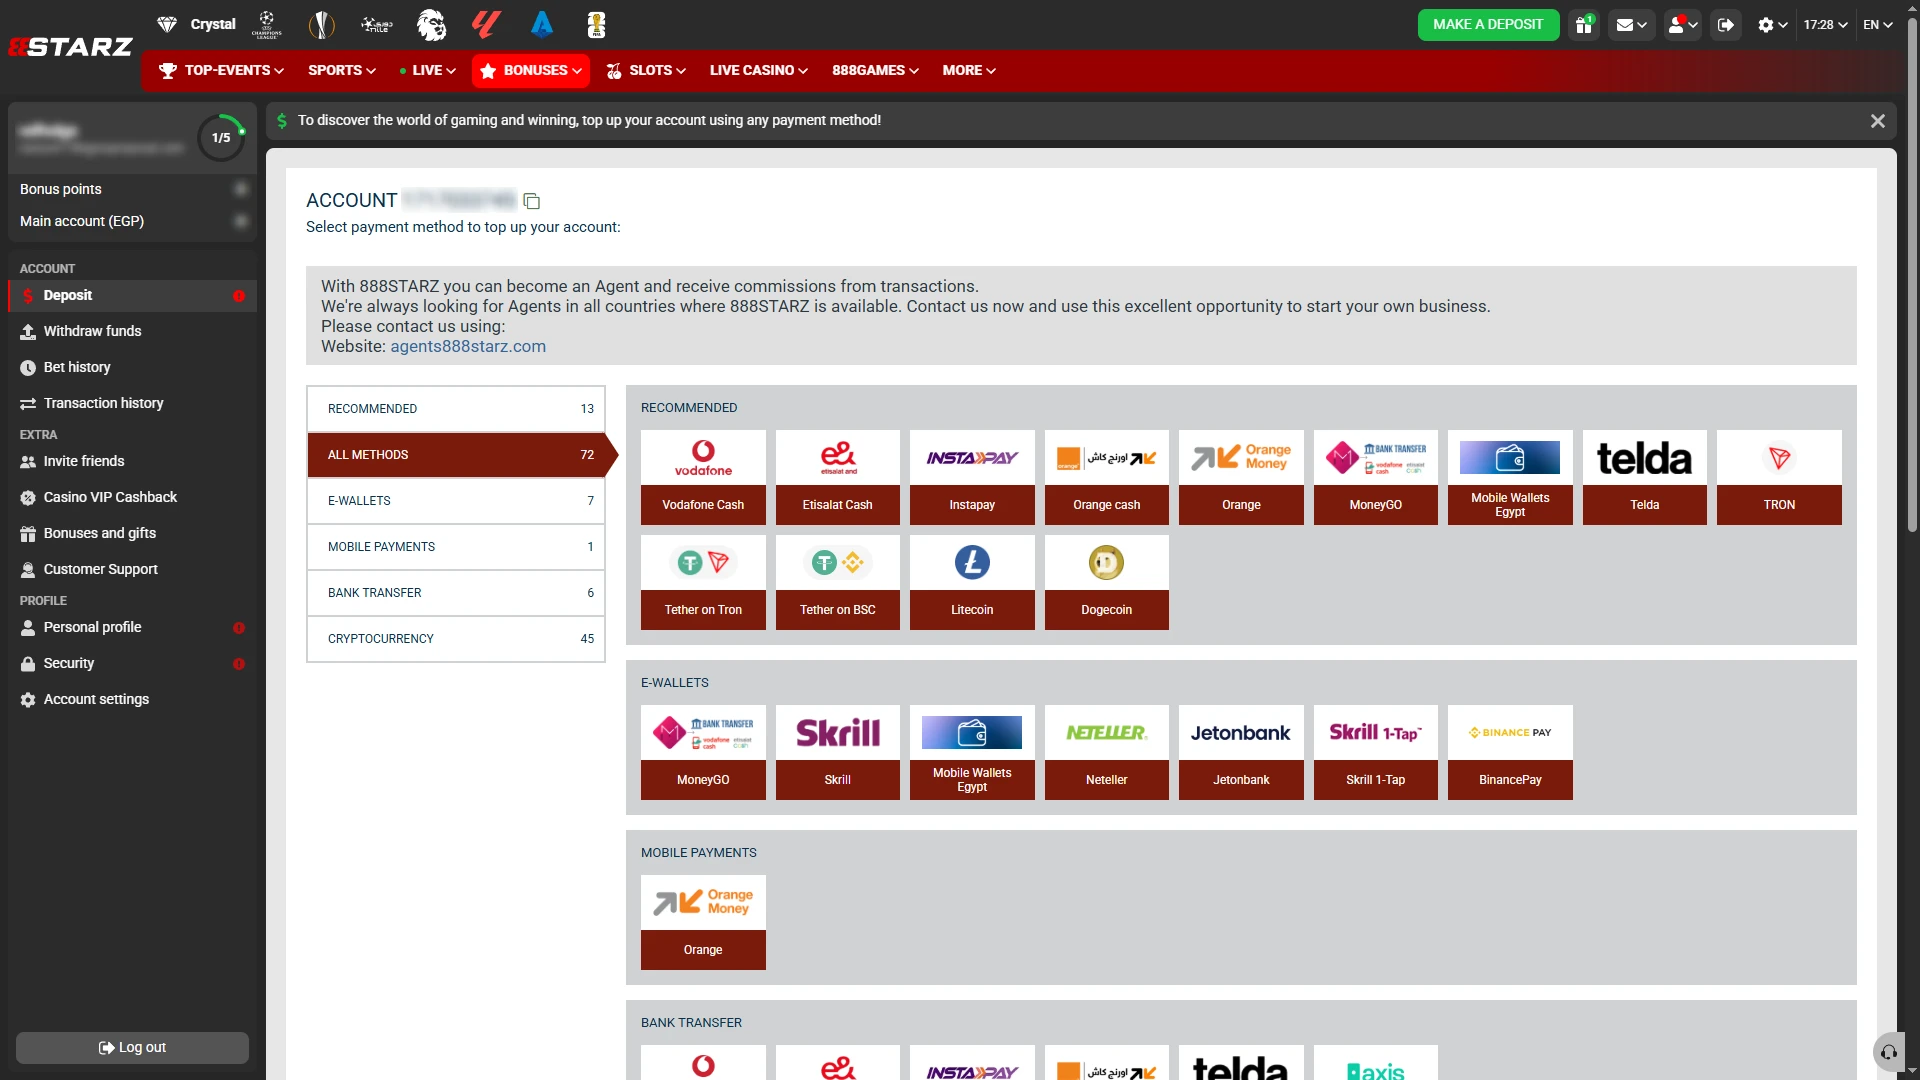Open the CRYPTOCURRENCY tab

click(456, 639)
